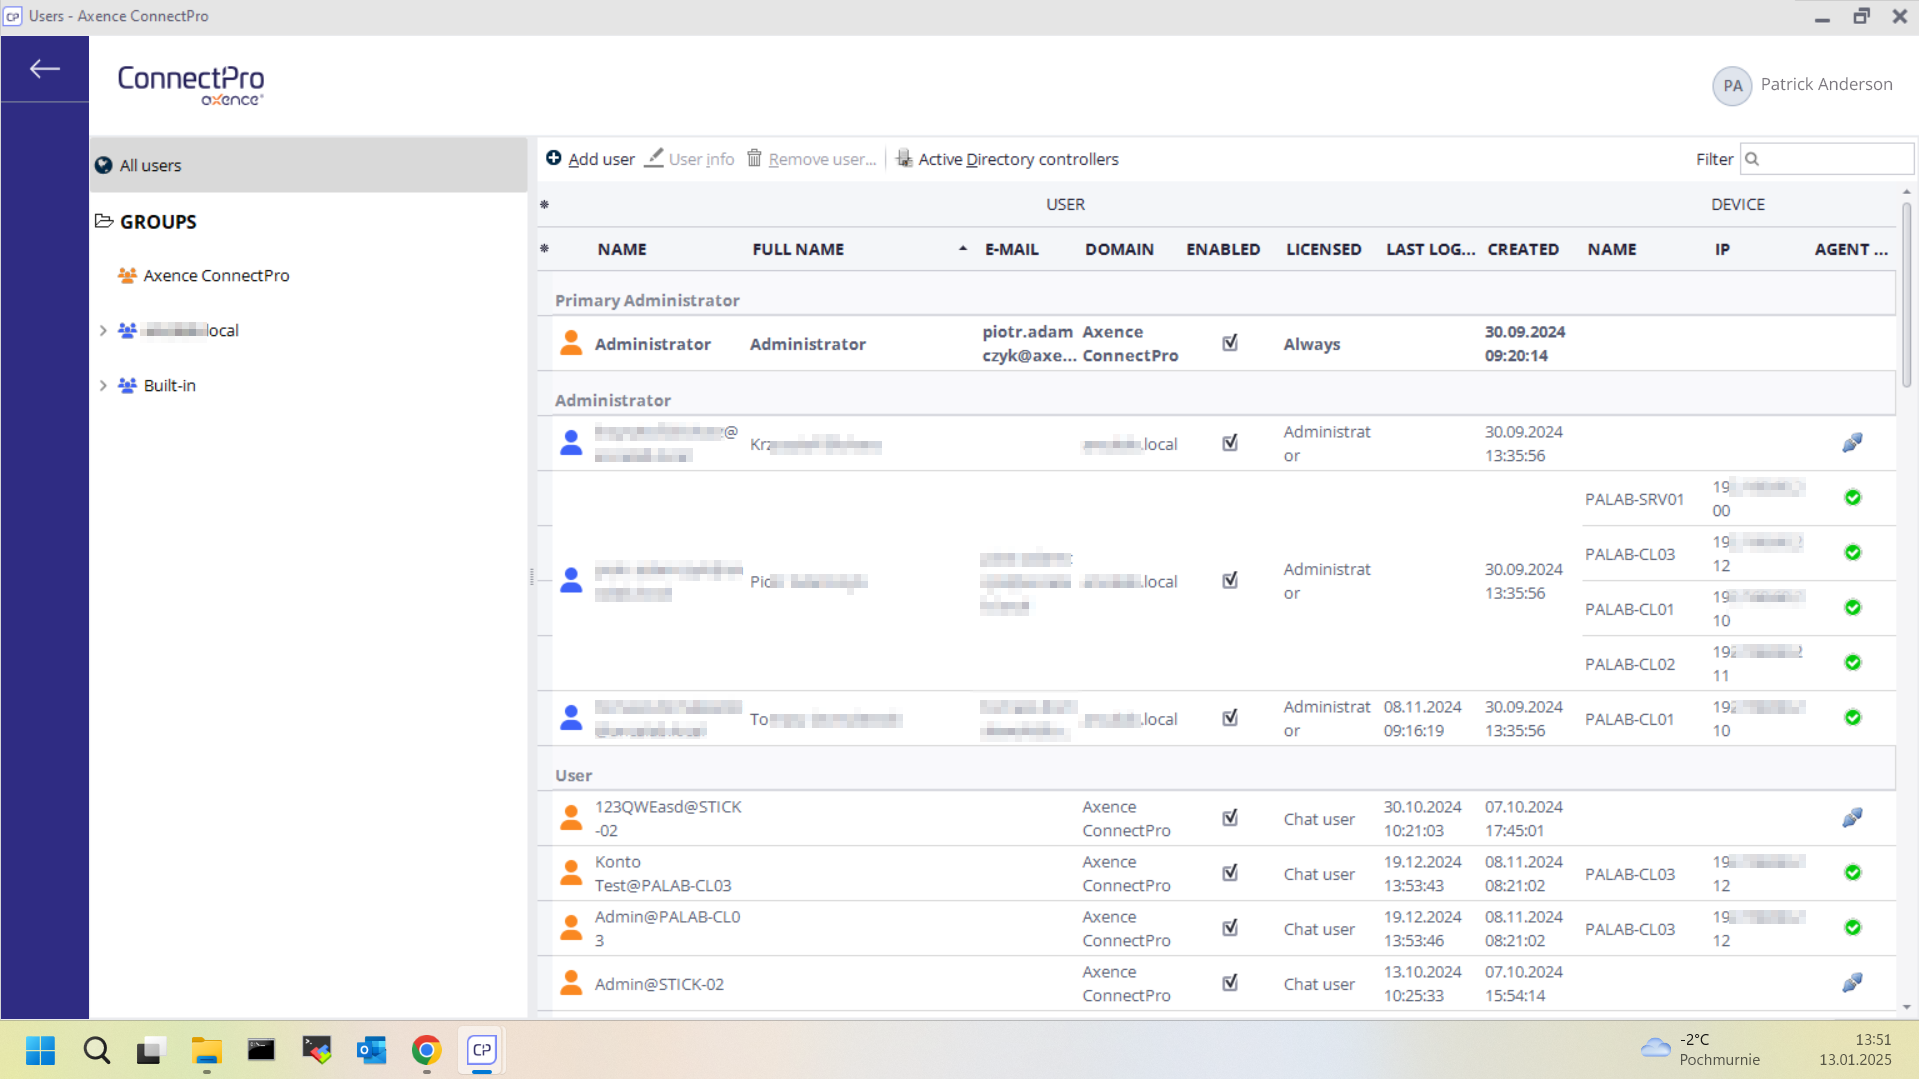Open File Explorer from the taskbar
Screen dimensions: 1919x1079
[x=207, y=1050]
